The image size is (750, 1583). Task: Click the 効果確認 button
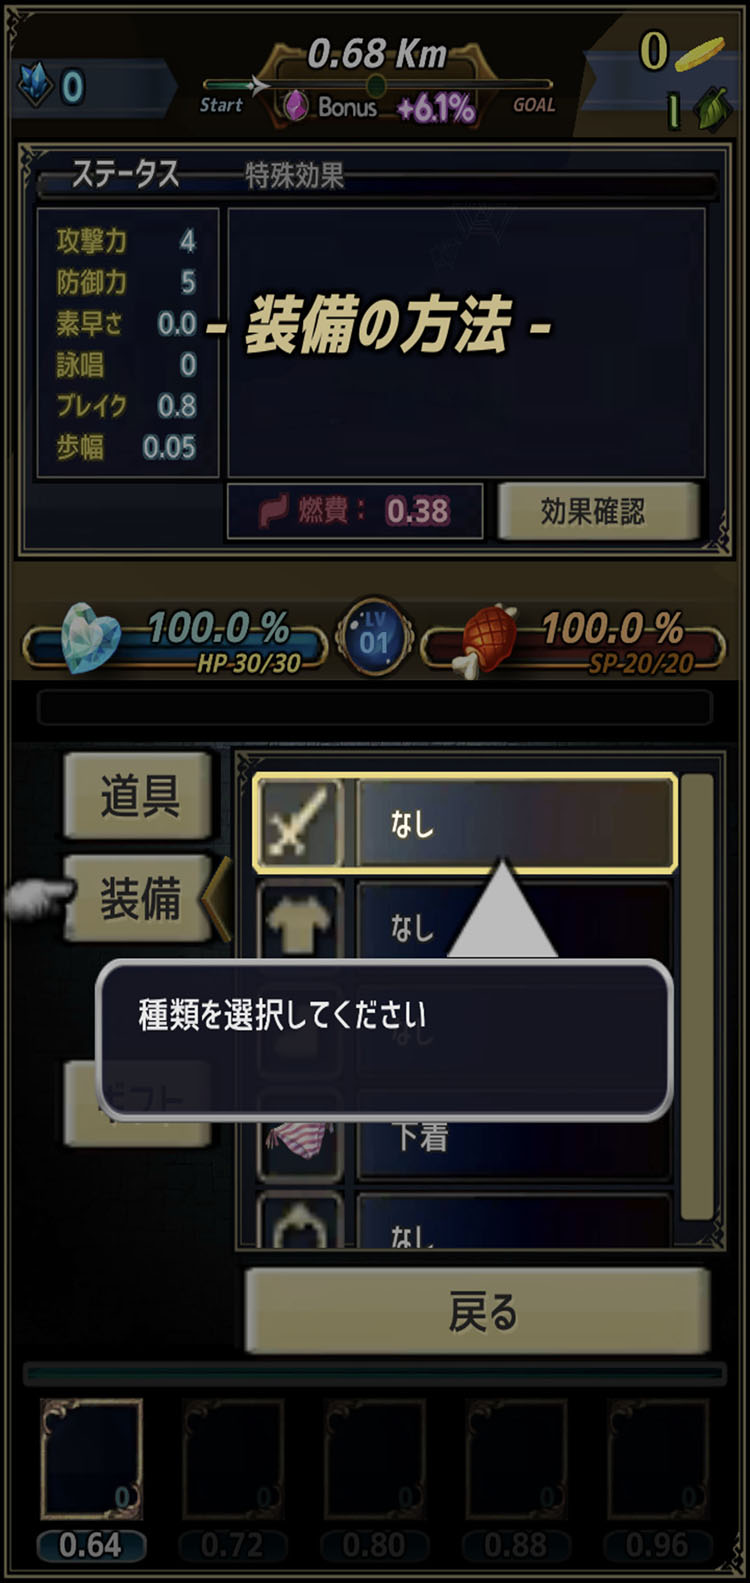tap(597, 512)
